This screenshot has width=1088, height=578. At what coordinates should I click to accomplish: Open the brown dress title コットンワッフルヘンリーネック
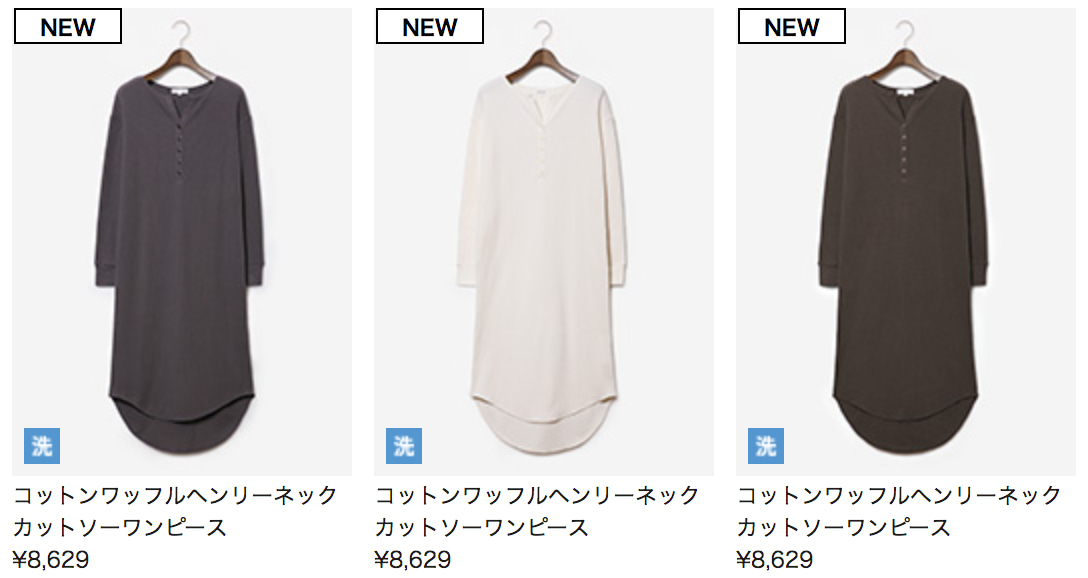[x=900, y=495]
